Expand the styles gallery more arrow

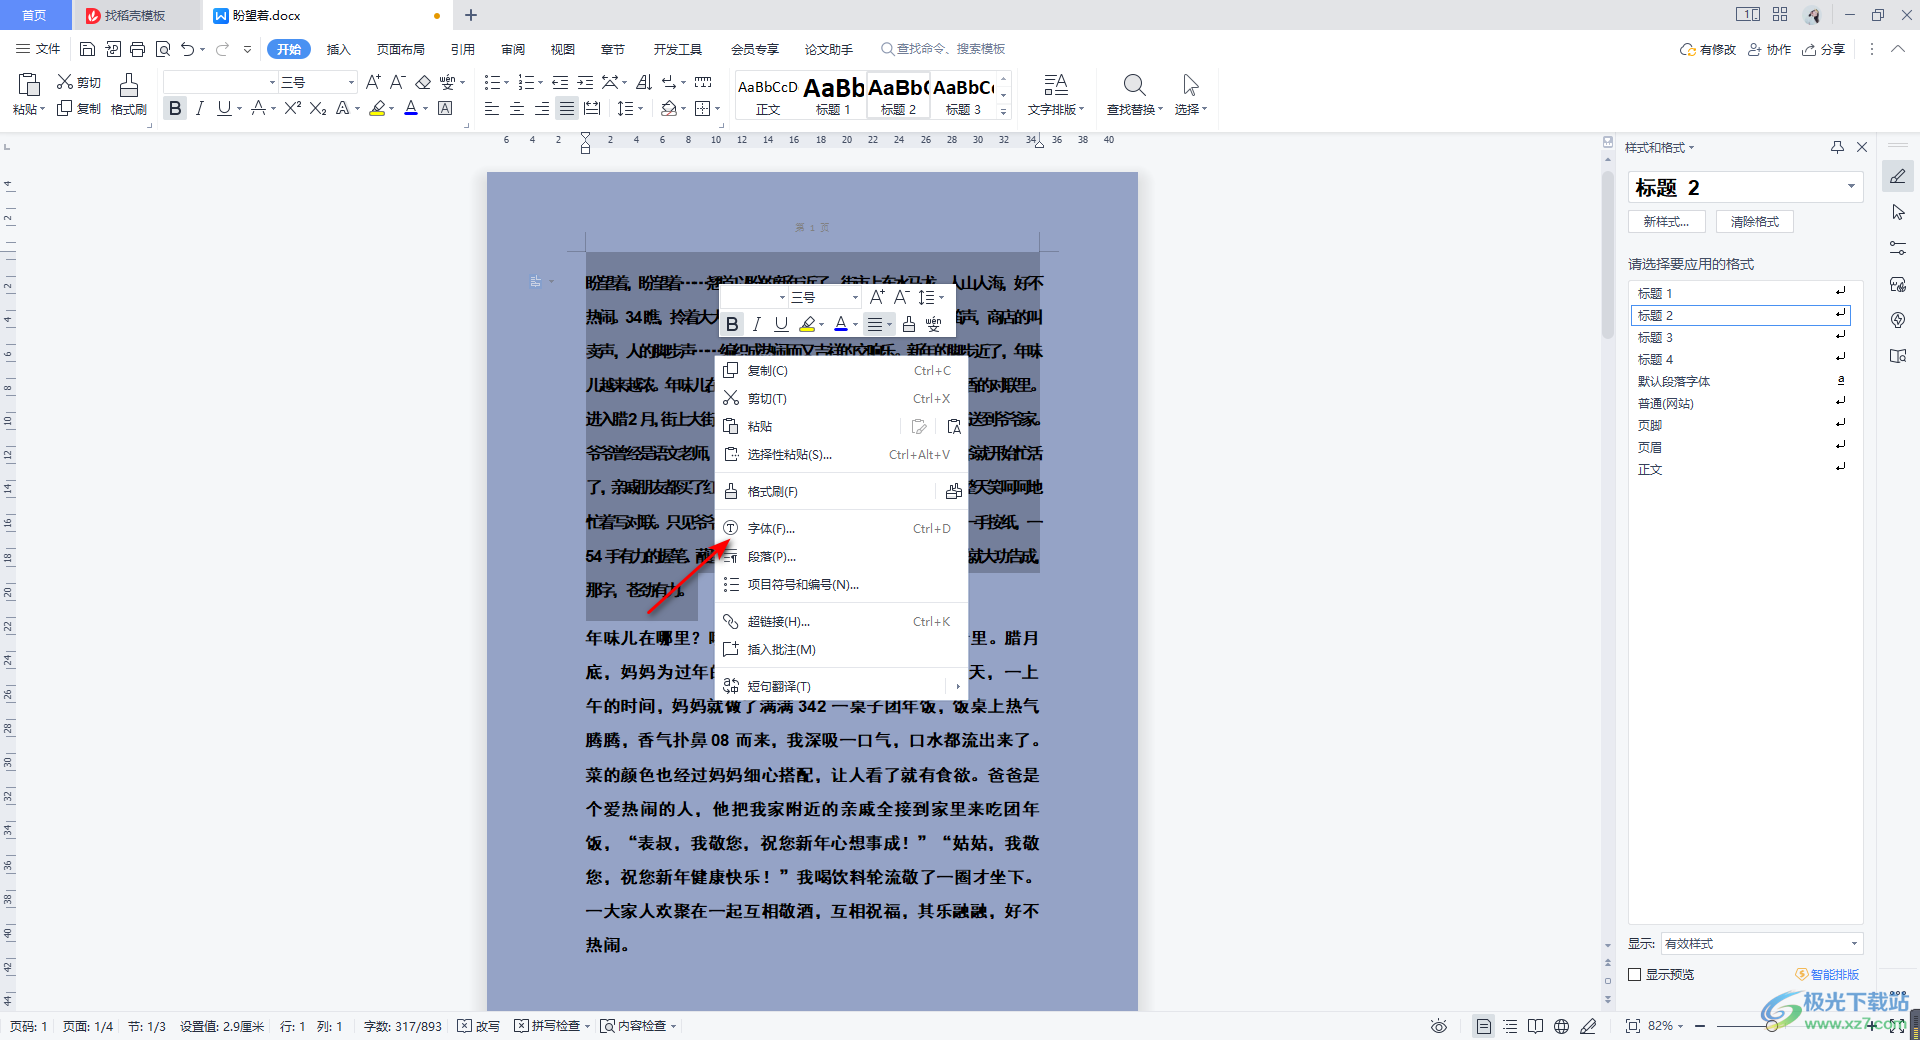[x=1004, y=110]
